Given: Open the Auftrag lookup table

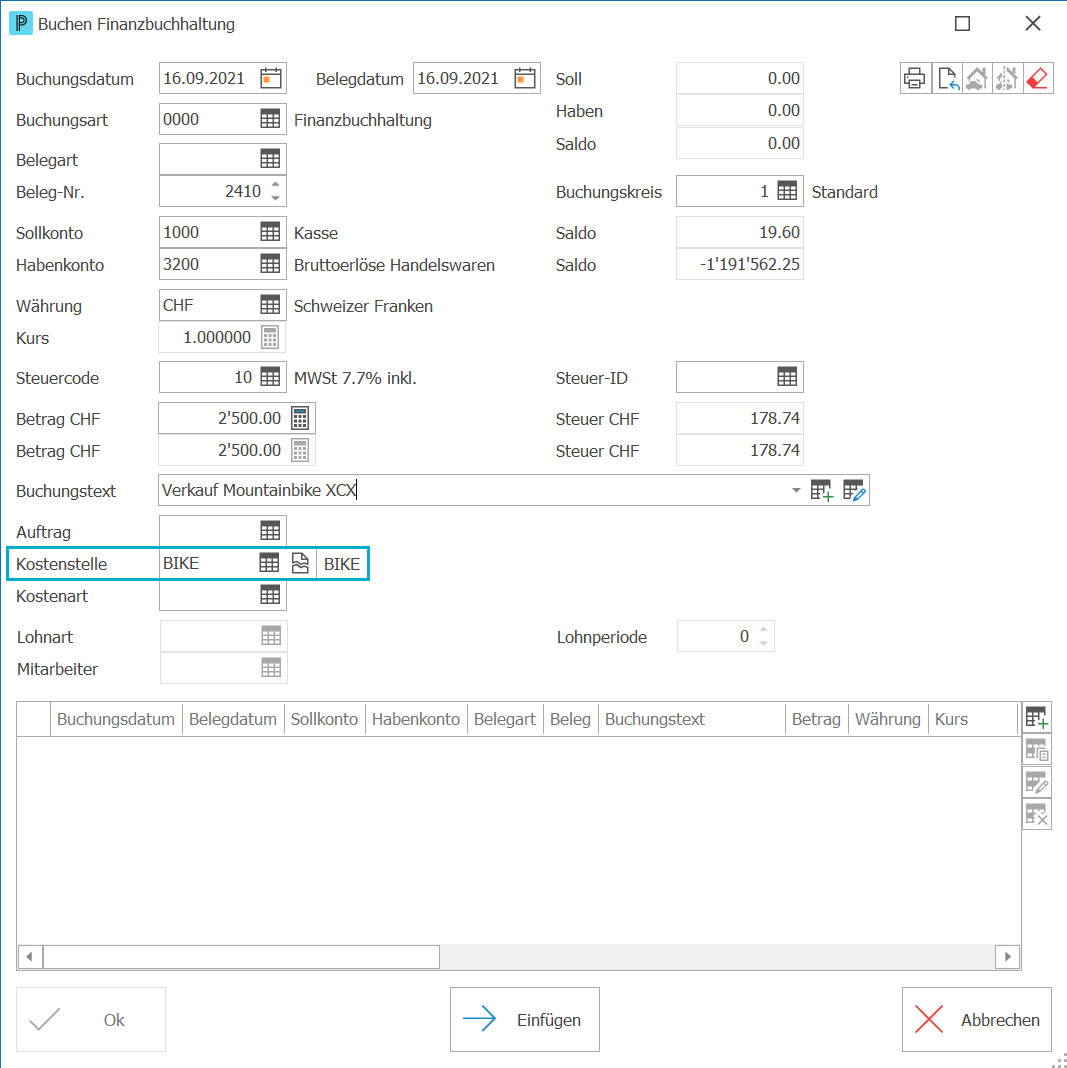Looking at the screenshot, I should pyautogui.click(x=270, y=531).
